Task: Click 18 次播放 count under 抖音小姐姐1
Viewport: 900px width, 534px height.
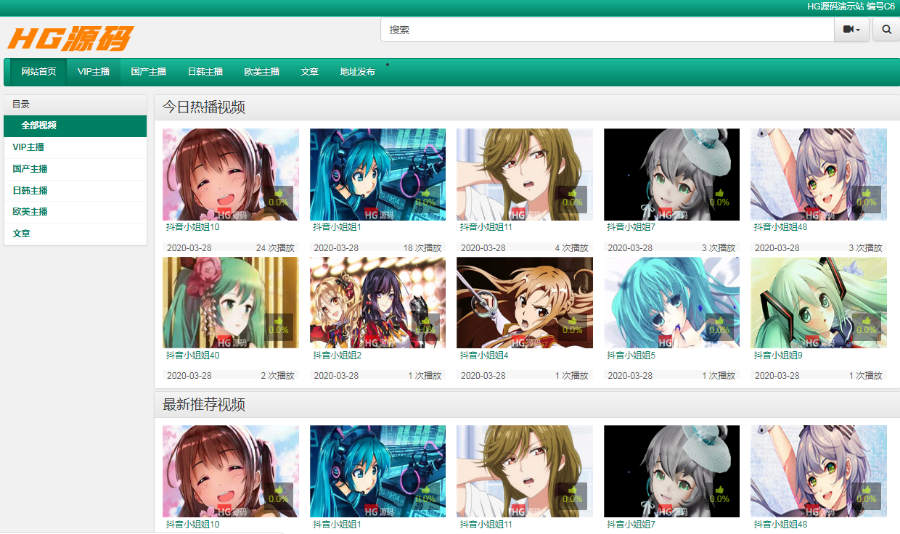Action: click(x=422, y=248)
